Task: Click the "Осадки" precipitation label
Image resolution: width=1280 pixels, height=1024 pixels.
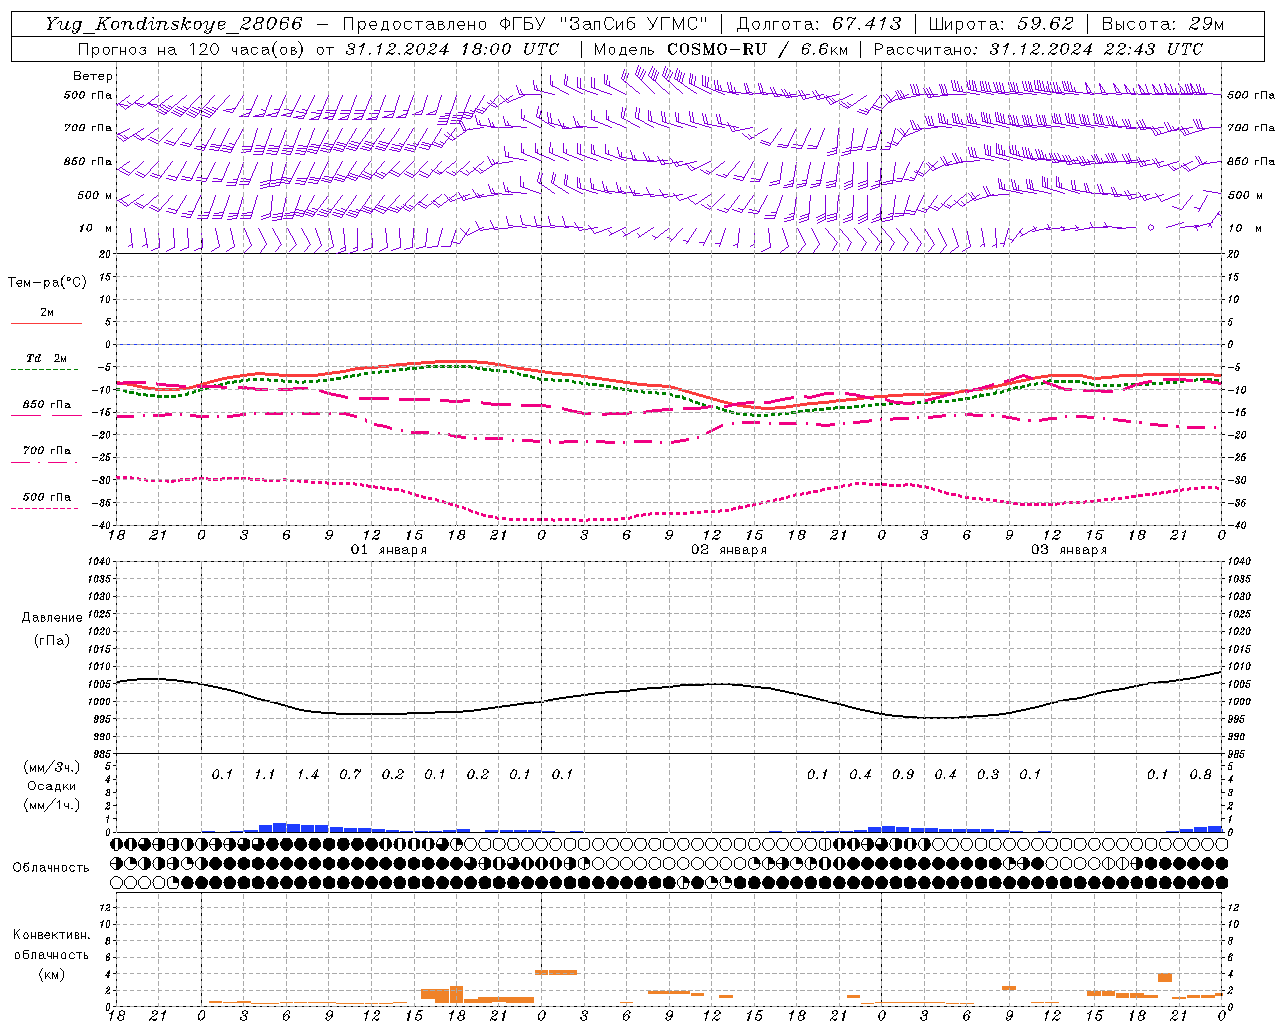Action: [x=52, y=786]
